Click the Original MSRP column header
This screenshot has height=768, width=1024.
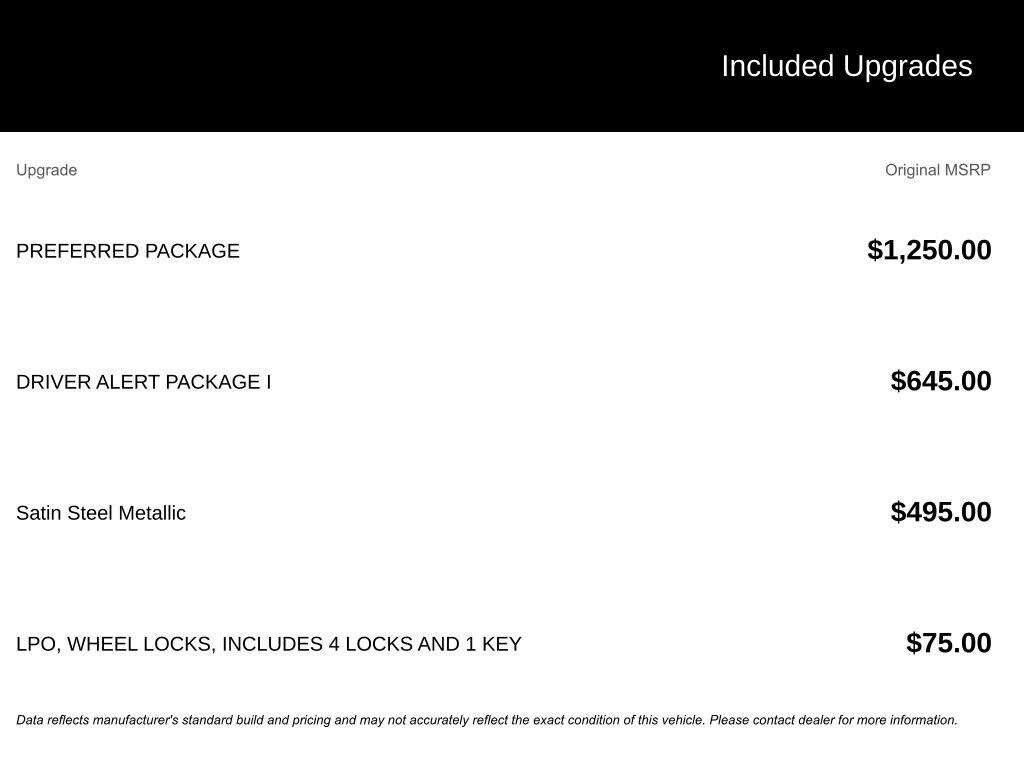[937, 170]
